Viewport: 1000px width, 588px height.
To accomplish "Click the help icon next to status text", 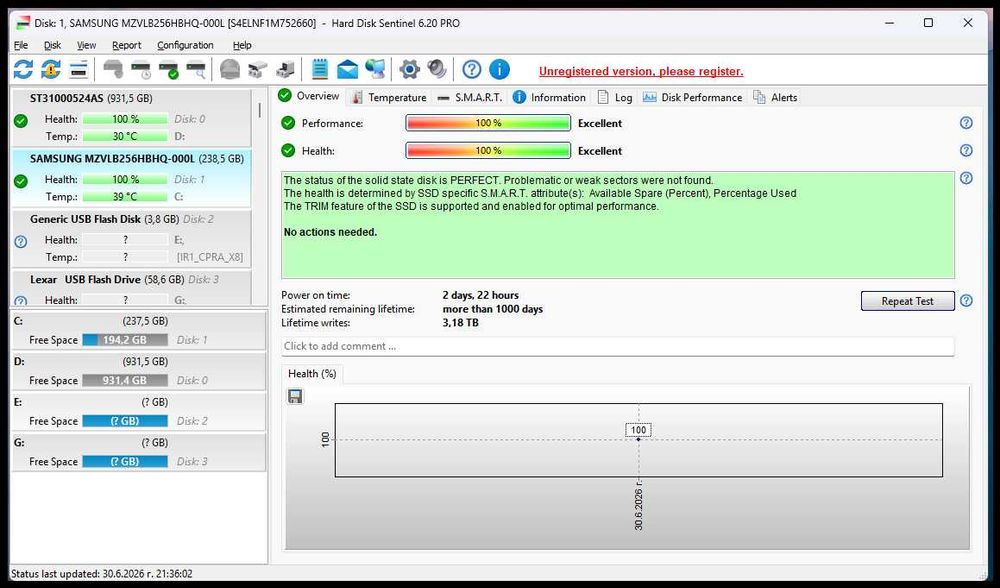I will 966,178.
